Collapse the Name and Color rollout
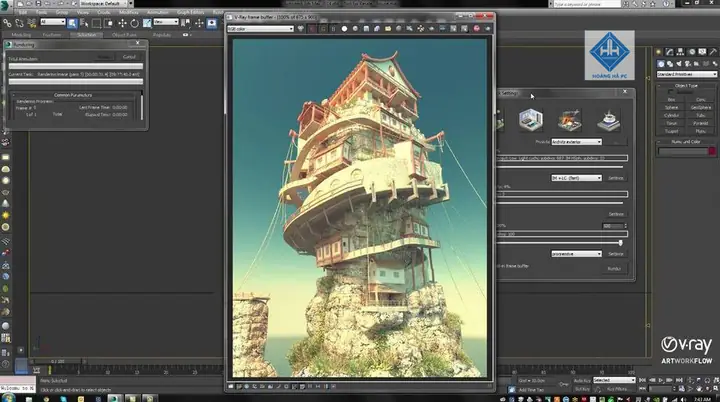The image size is (720, 402). click(686, 142)
